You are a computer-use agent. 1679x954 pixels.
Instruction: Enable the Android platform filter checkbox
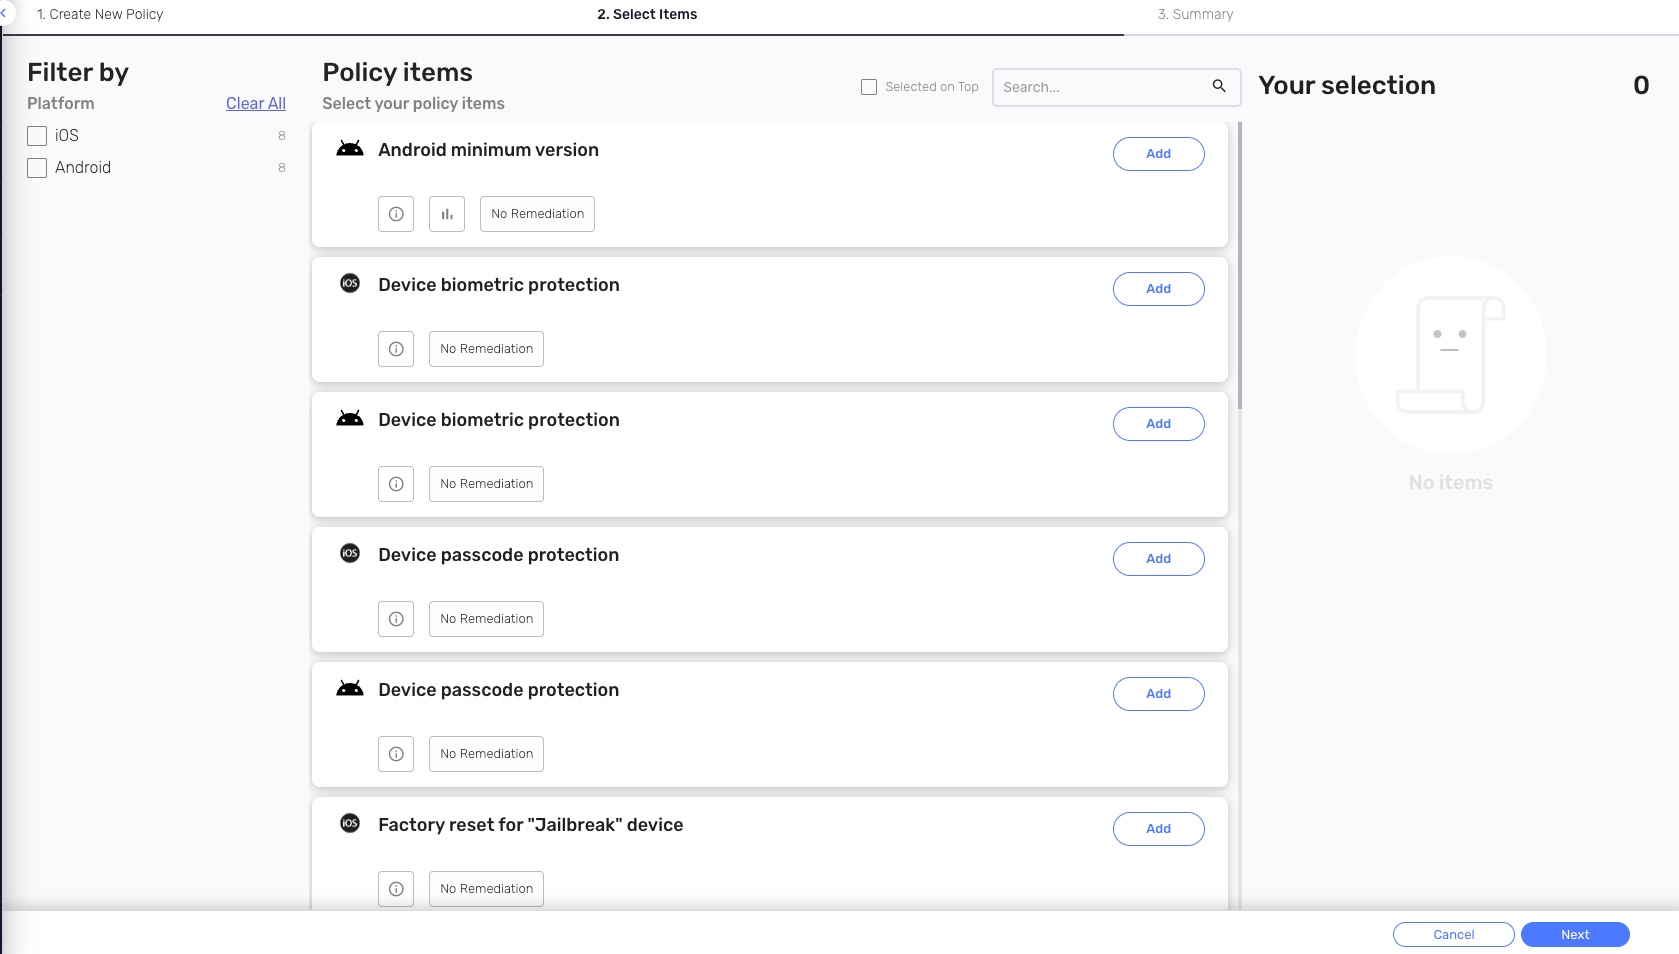click(37, 168)
